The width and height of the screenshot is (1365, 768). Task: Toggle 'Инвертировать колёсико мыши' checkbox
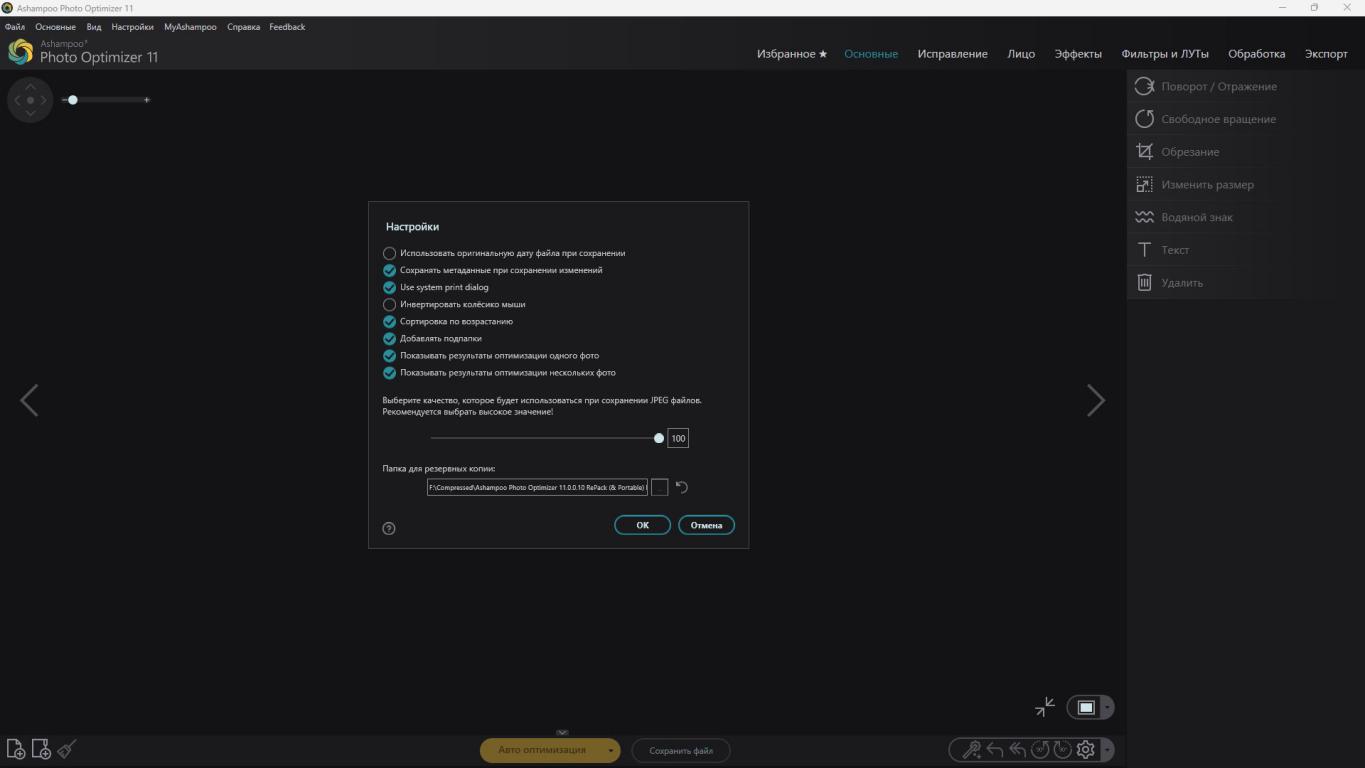click(x=390, y=305)
